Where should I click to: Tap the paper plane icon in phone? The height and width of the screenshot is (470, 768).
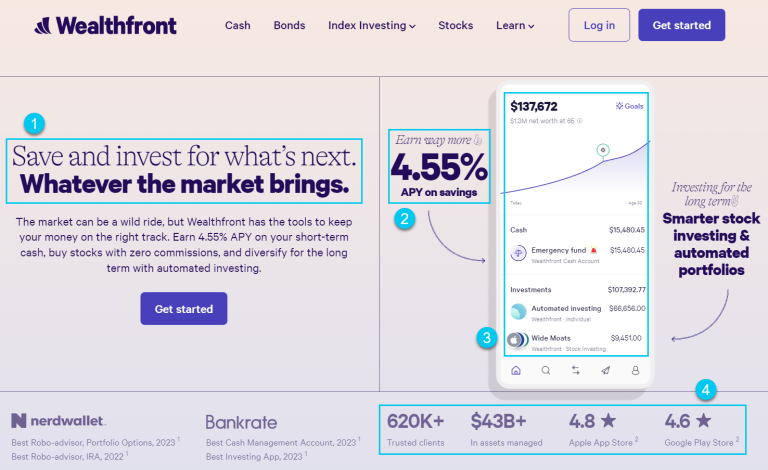click(x=605, y=371)
